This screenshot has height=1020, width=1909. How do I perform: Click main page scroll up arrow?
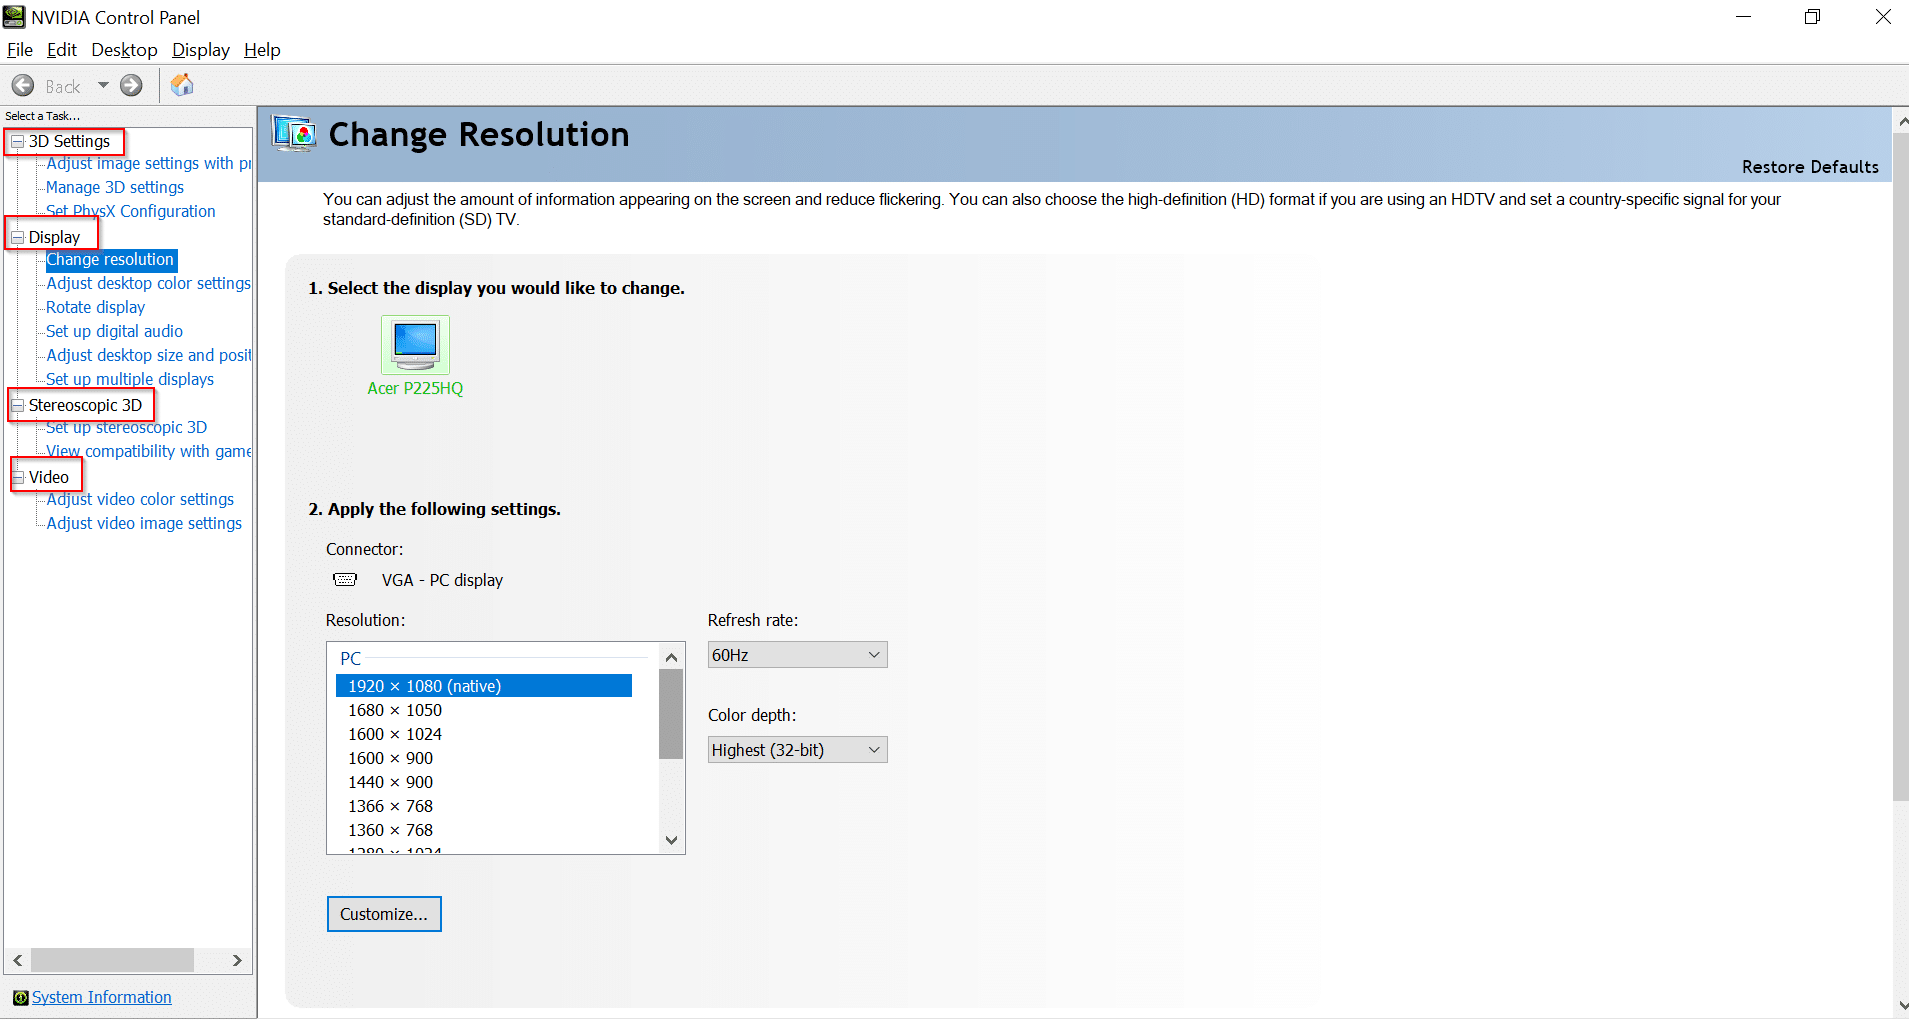tap(1901, 121)
